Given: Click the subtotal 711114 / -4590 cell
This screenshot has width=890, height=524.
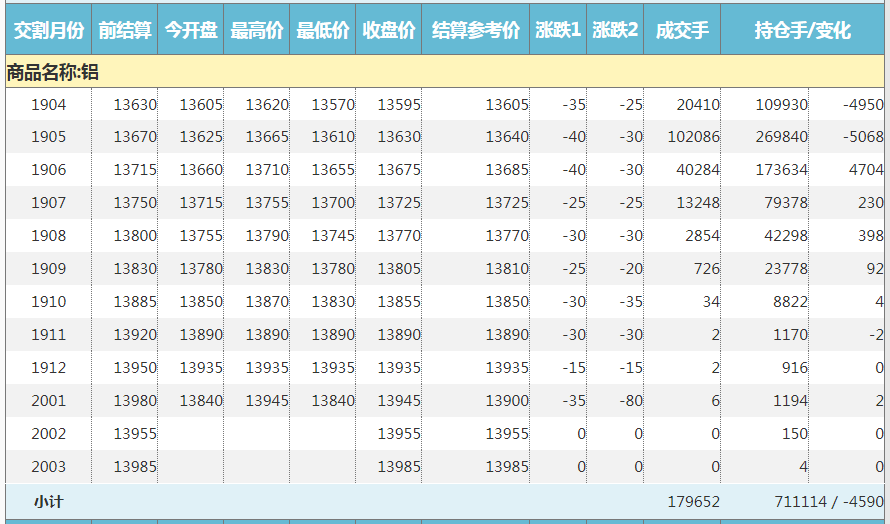Looking at the screenshot, I should (x=828, y=501).
